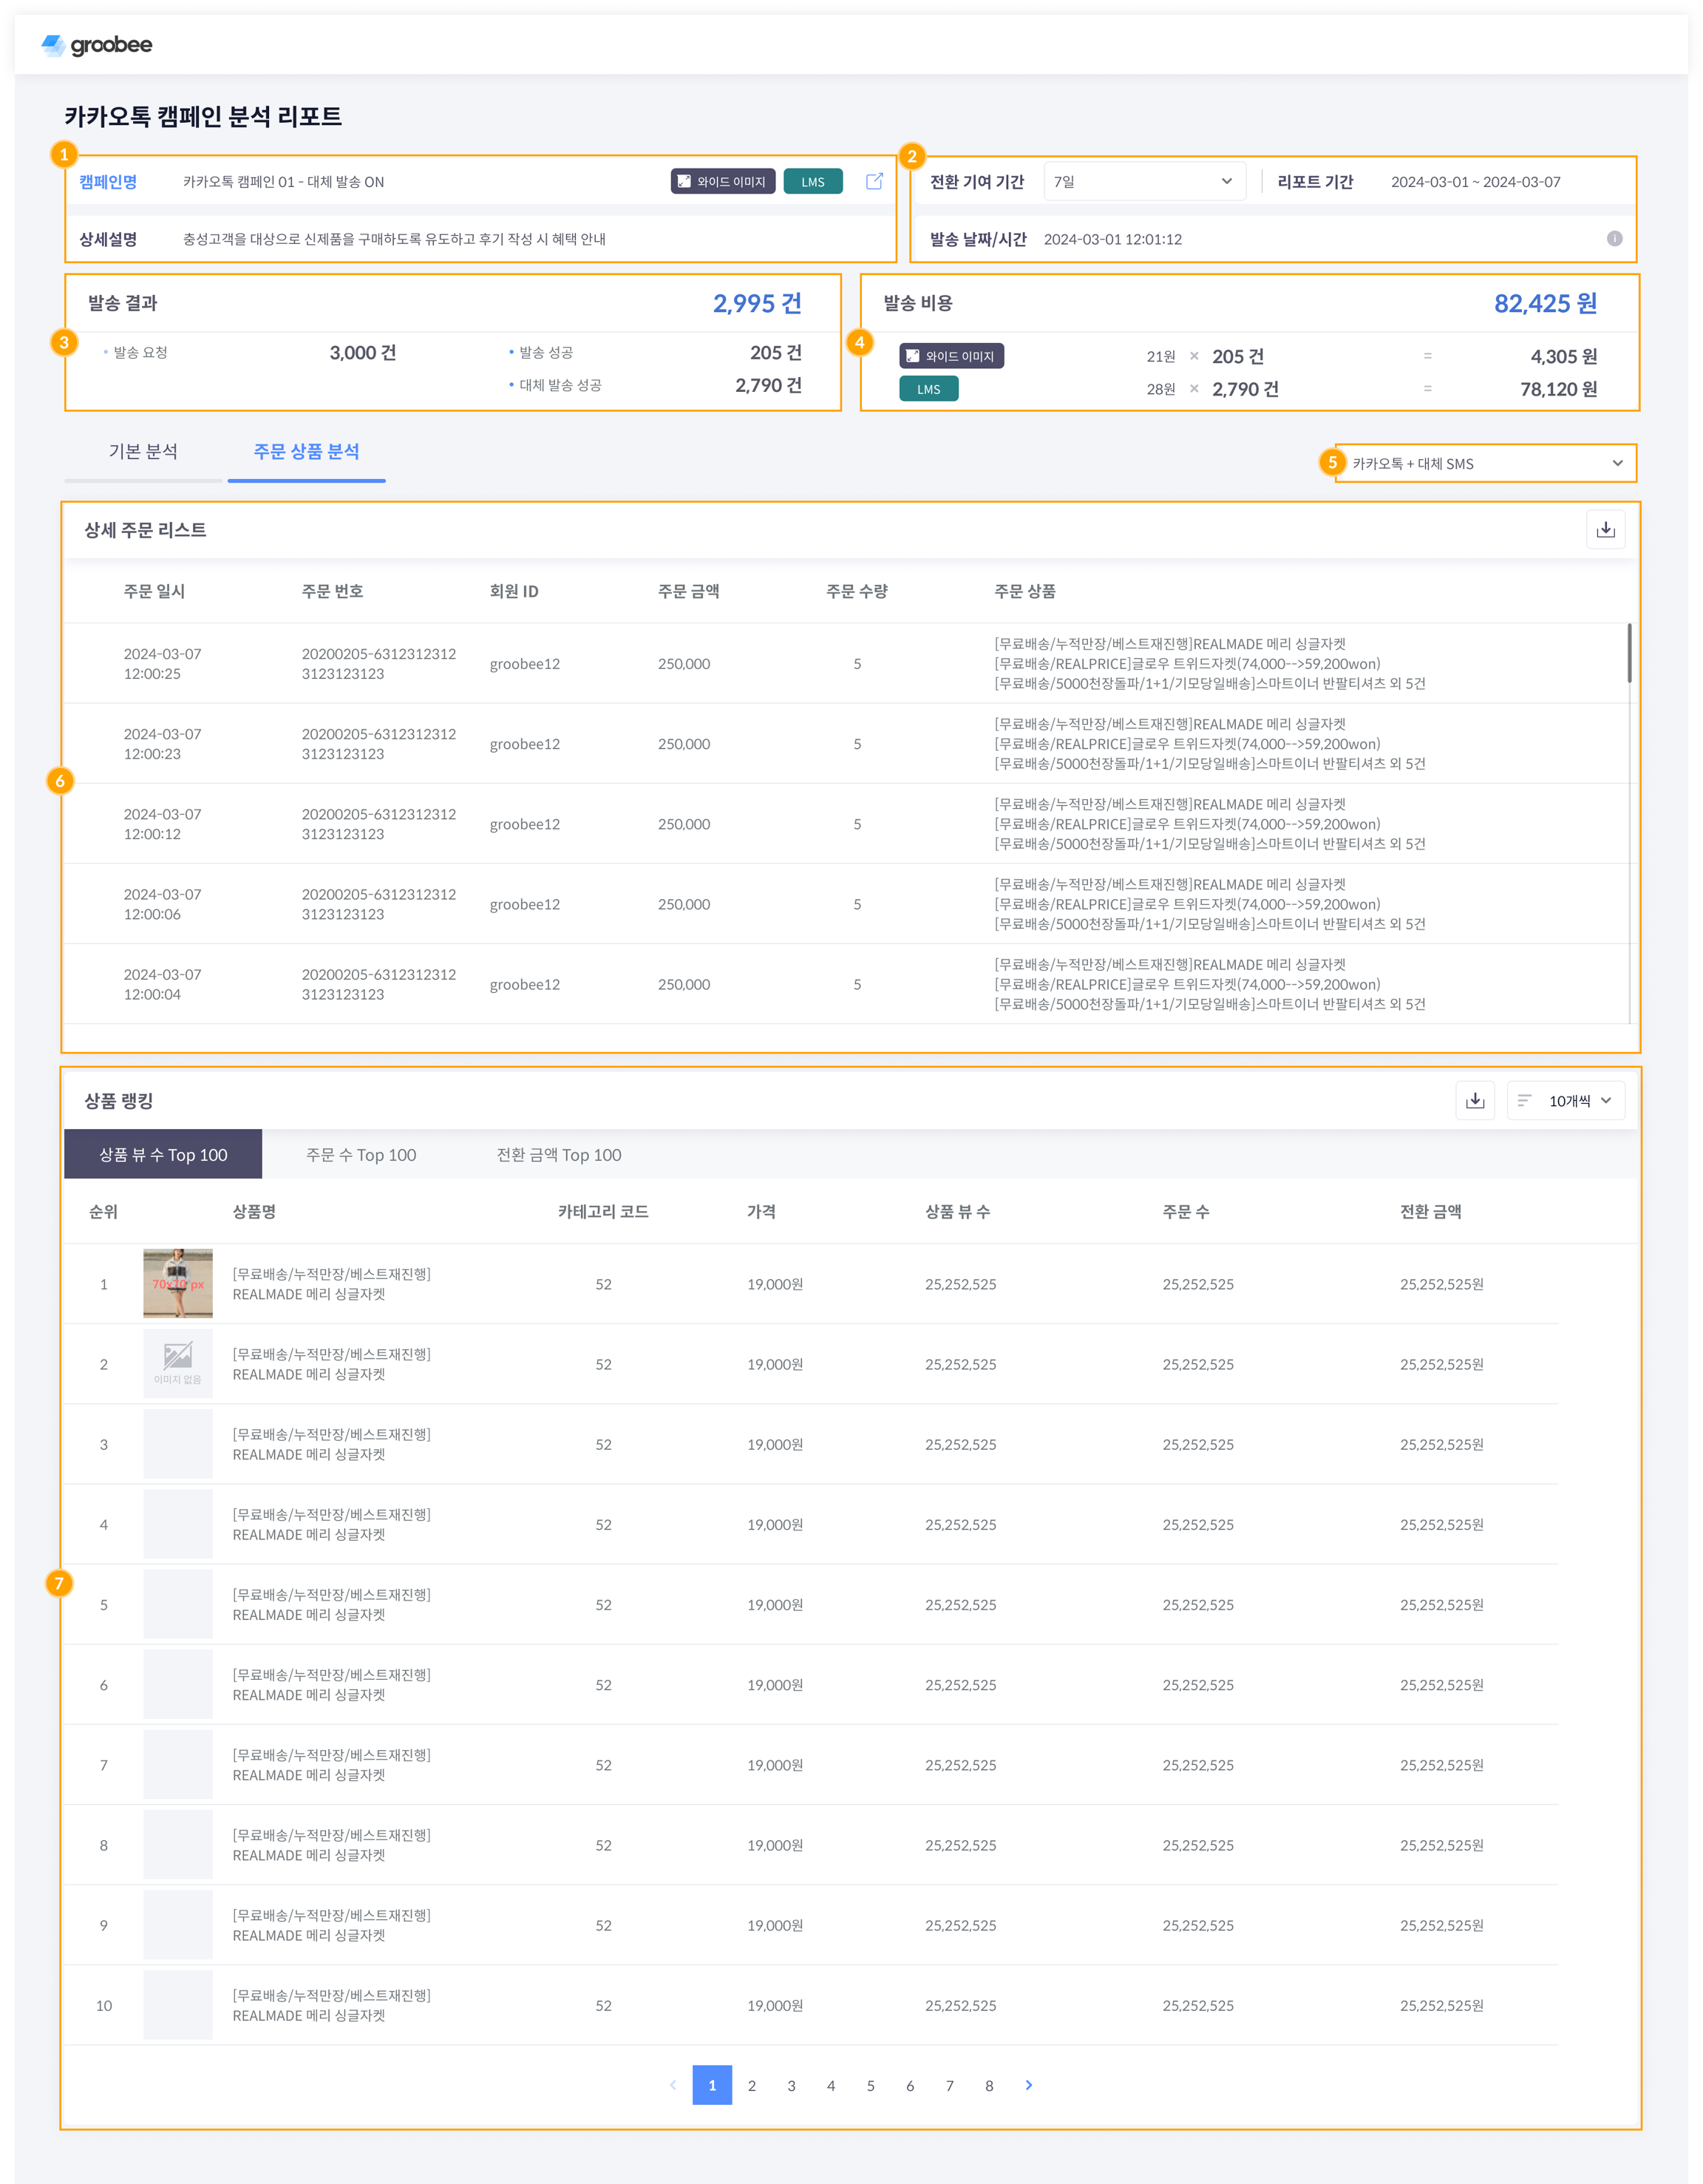Click the groobee logo
Image resolution: width=1703 pixels, height=2184 pixels.
(x=97, y=45)
